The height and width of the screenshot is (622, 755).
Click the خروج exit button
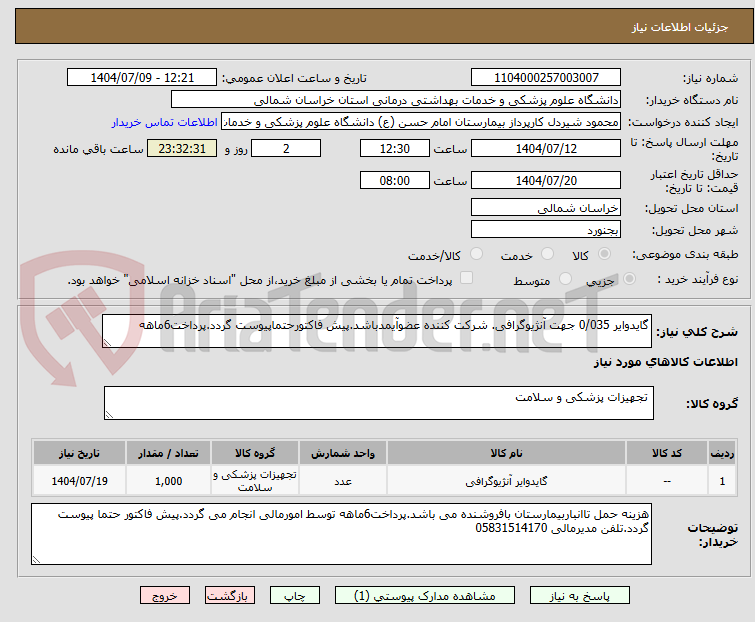click(x=165, y=596)
